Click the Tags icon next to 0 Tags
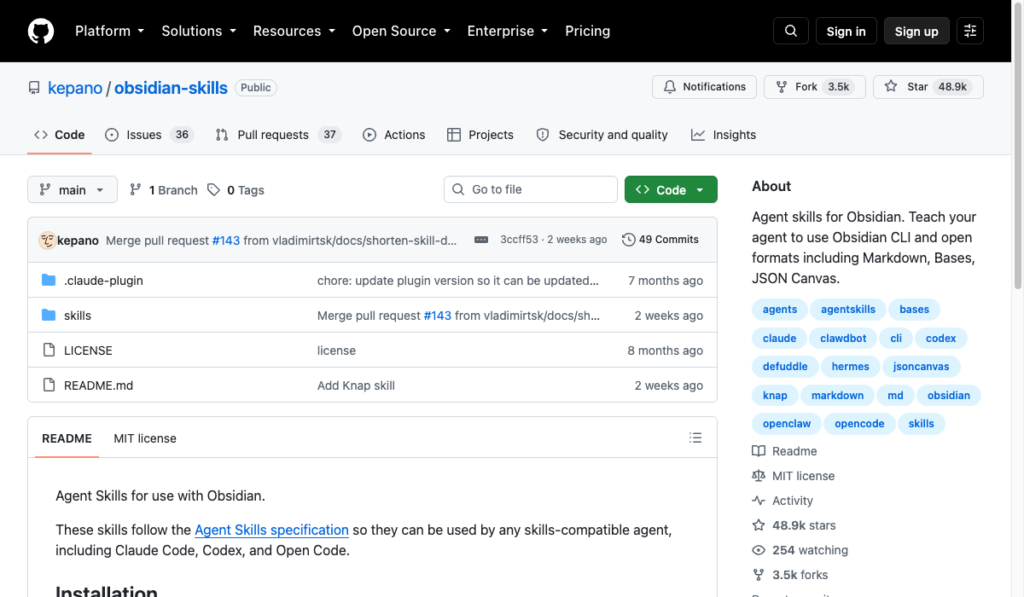Viewport: 1024px width, 597px height. [x=214, y=189]
